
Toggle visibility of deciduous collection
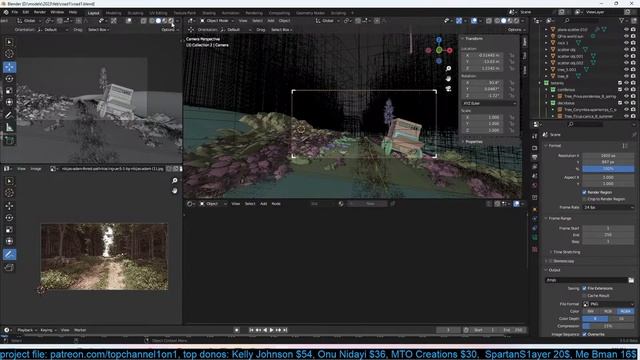(x=626, y=103)
